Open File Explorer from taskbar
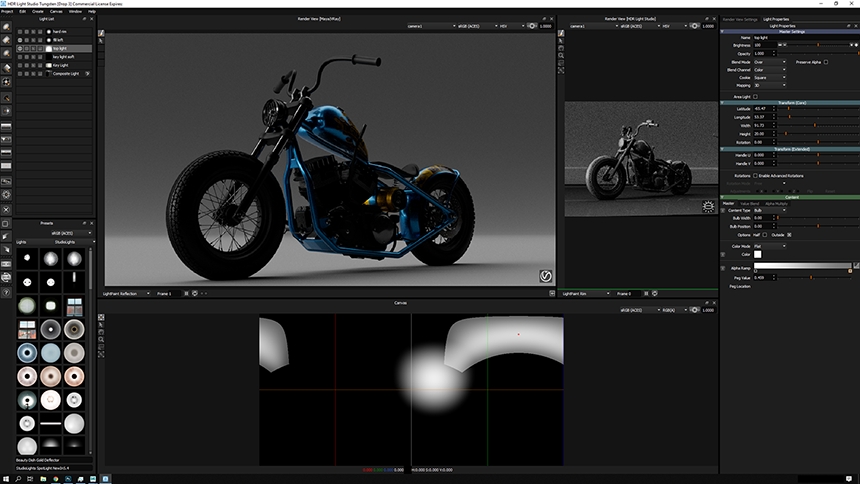 (x=43, y=479)
